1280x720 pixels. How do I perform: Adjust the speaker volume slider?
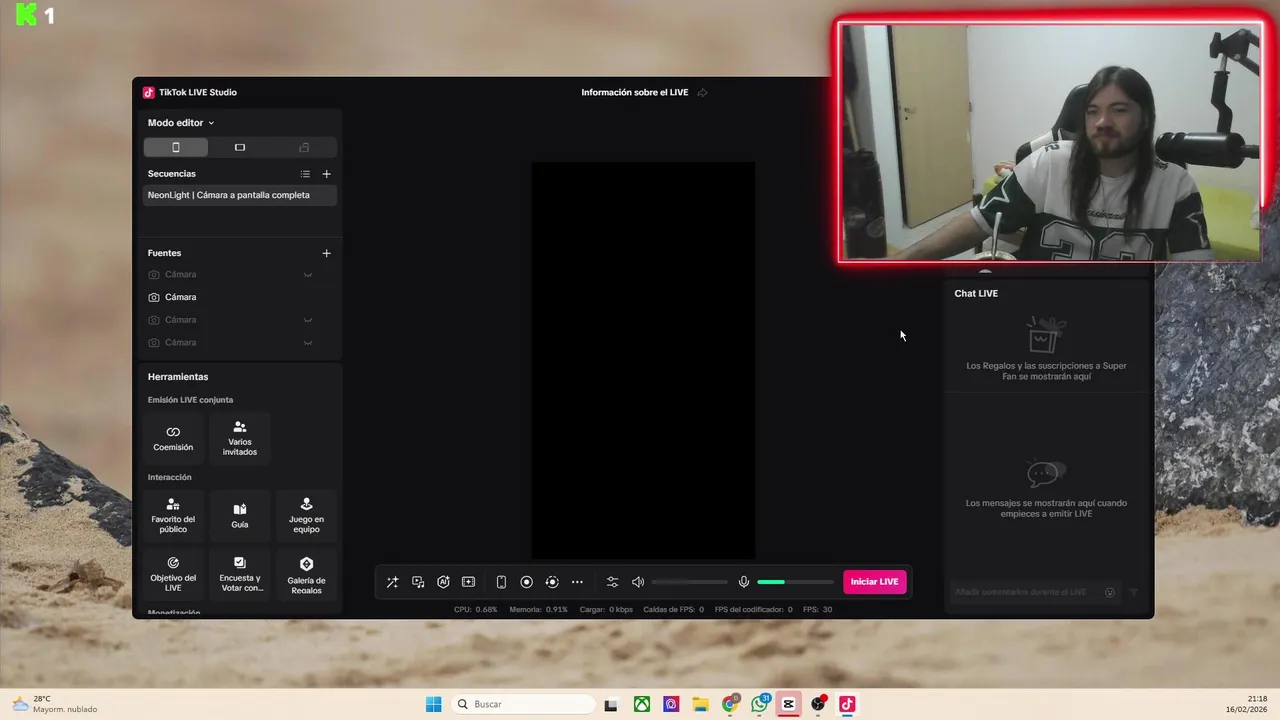tap(690, 582)
